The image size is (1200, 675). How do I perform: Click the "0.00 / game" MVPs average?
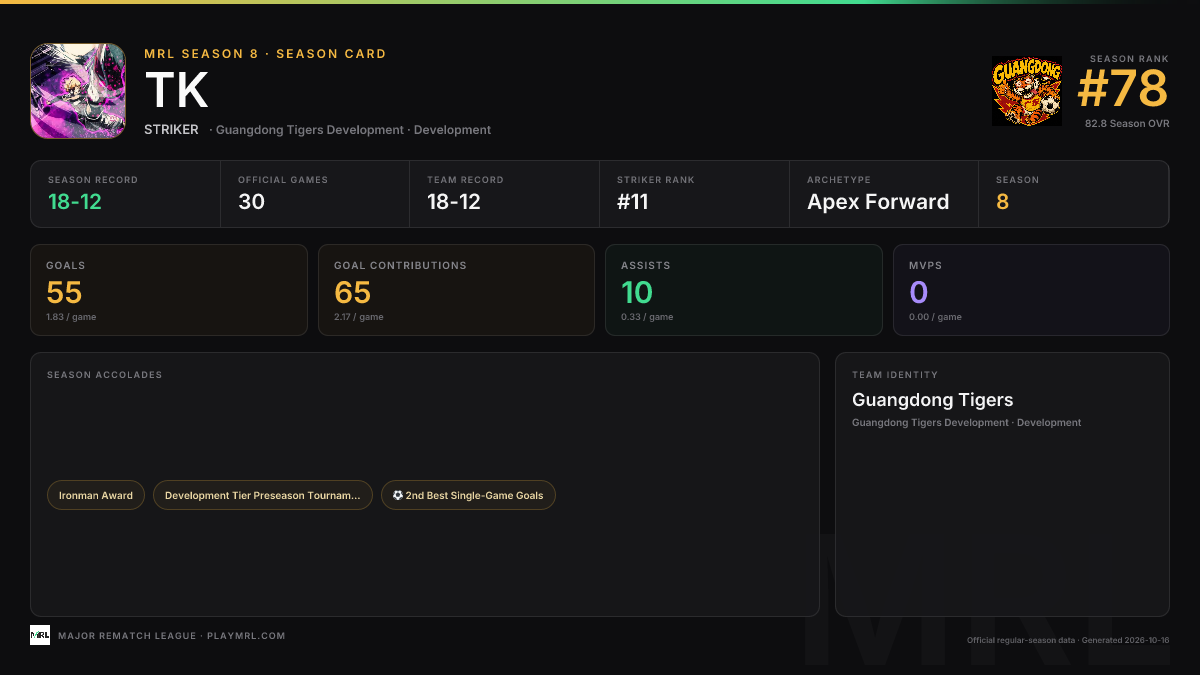coord(935,317)
